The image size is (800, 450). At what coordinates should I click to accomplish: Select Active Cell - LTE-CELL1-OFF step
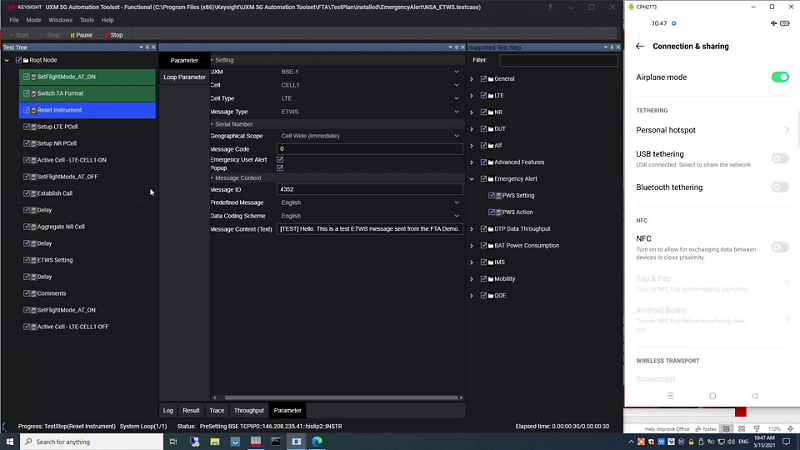coord(72,327)
